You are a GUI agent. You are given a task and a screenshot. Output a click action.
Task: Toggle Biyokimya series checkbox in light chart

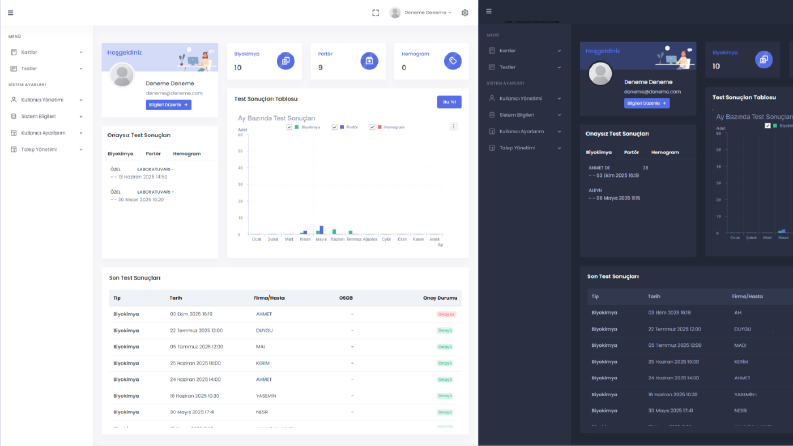pos(289,127)
